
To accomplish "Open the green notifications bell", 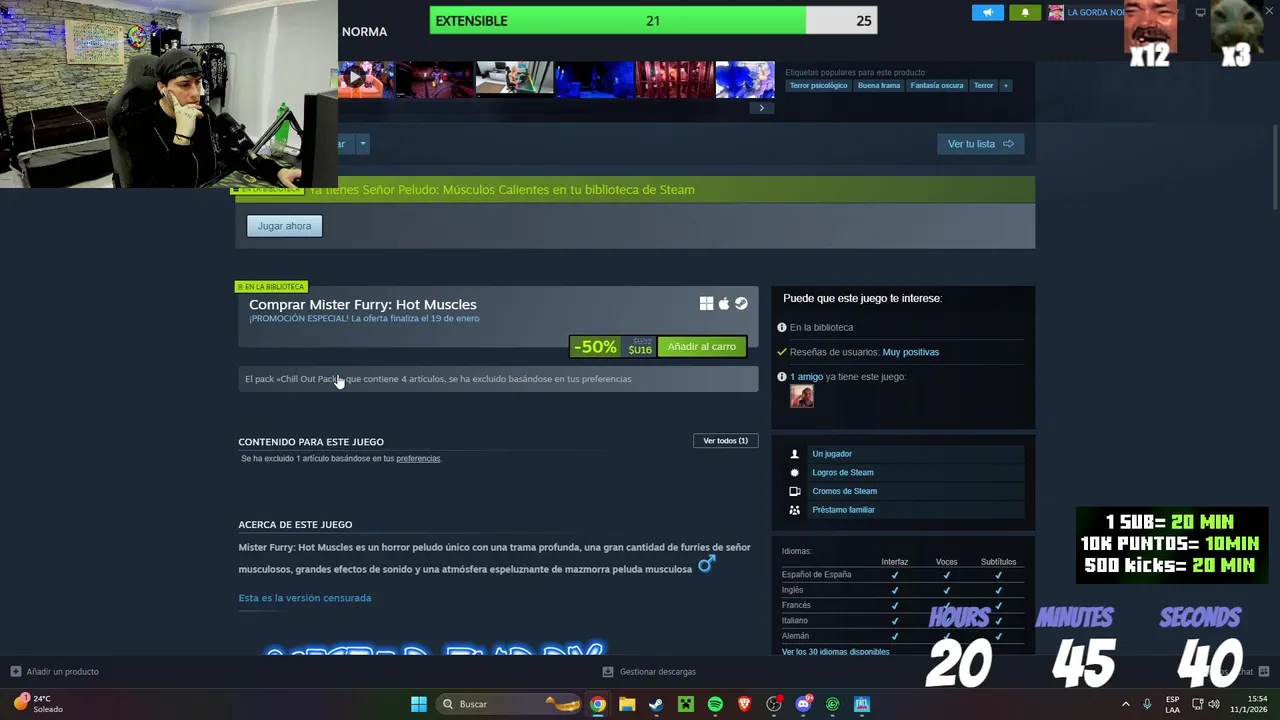I will (1024, 12).
